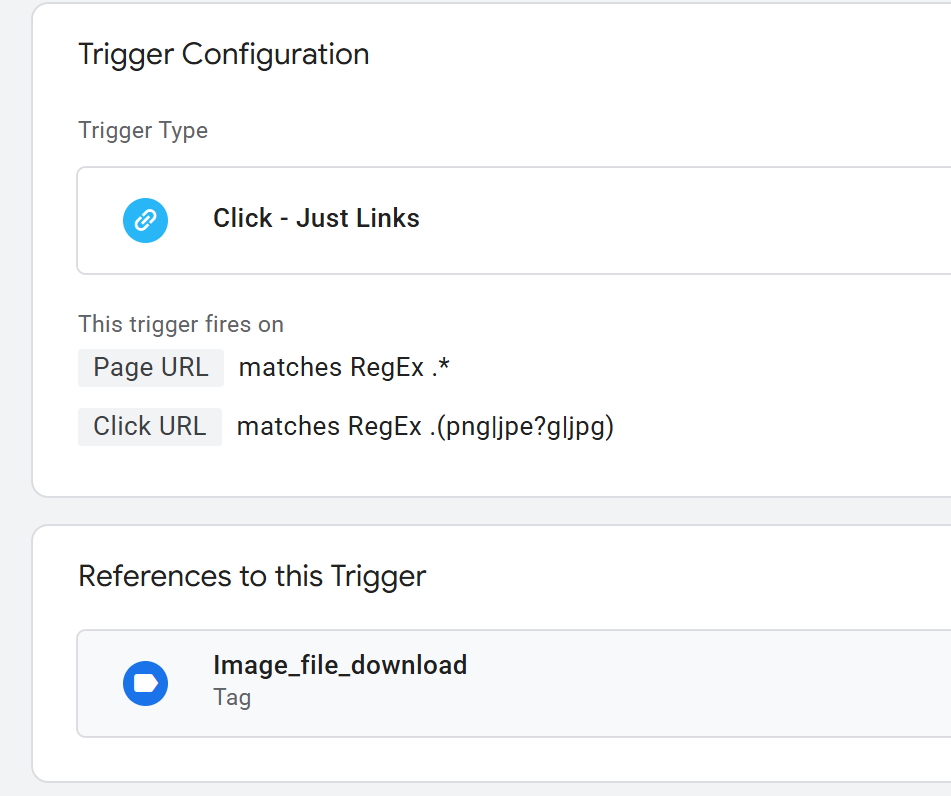
Task: Click the 'Tag' label under Image_file_download
Action: (232, 698)
